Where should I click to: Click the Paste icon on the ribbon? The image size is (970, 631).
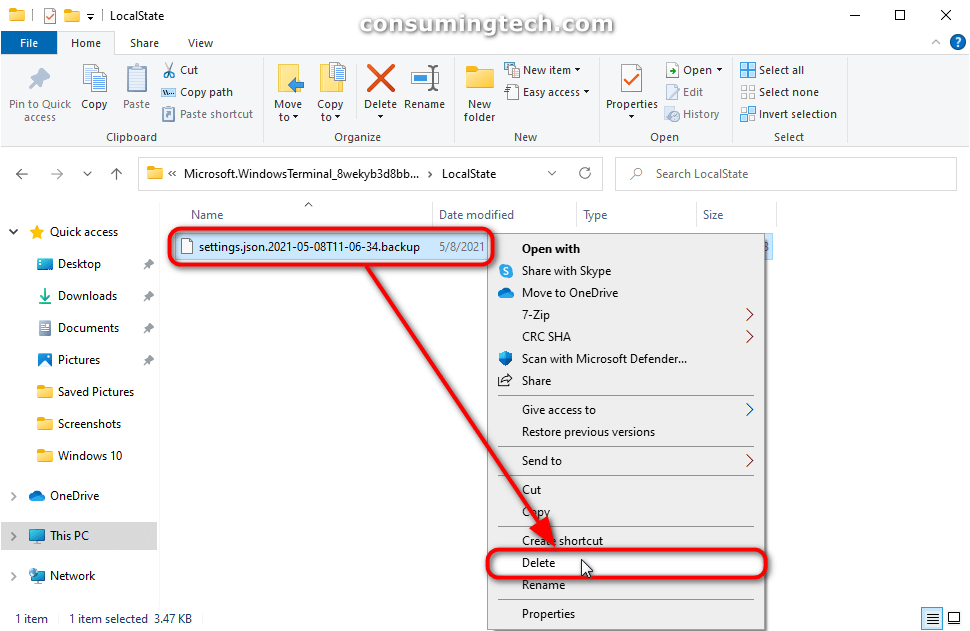pos(135,90)
